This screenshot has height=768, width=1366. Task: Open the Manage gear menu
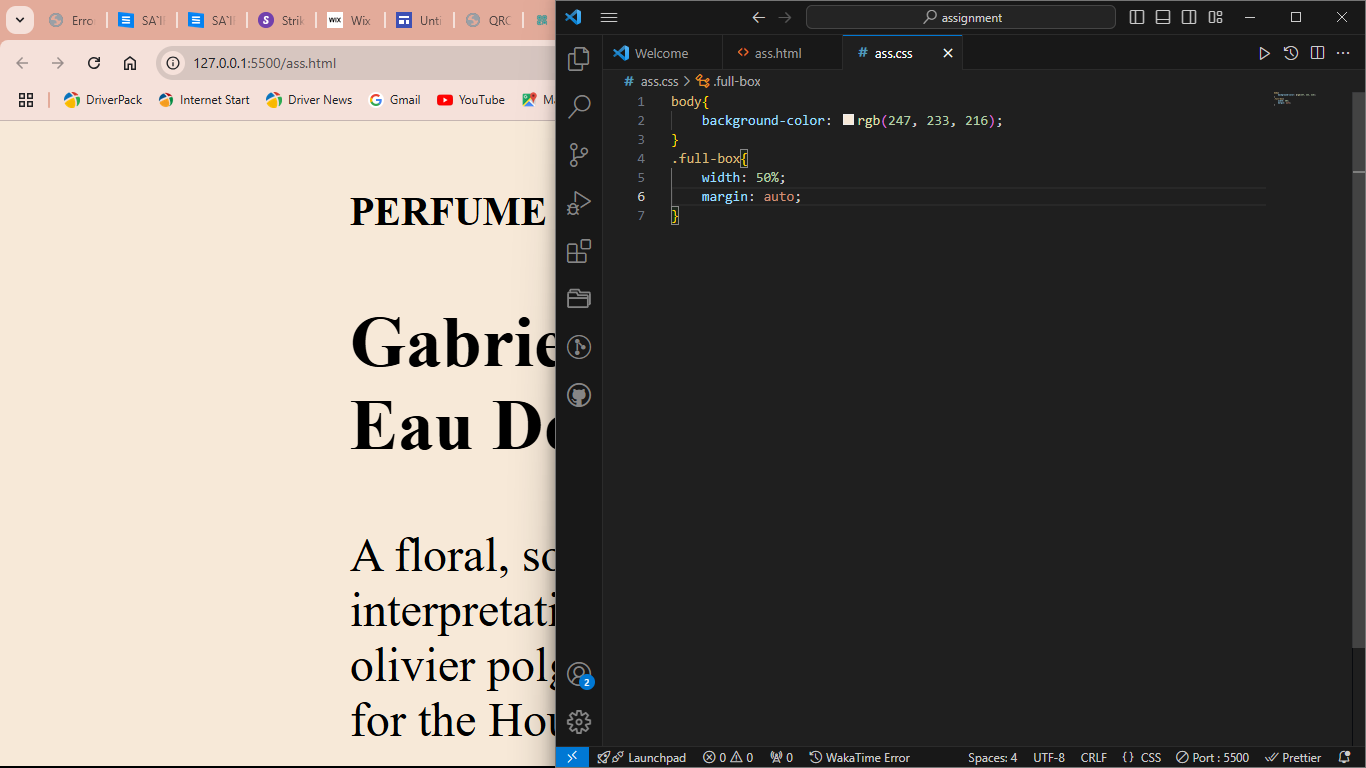coord(579,722)
